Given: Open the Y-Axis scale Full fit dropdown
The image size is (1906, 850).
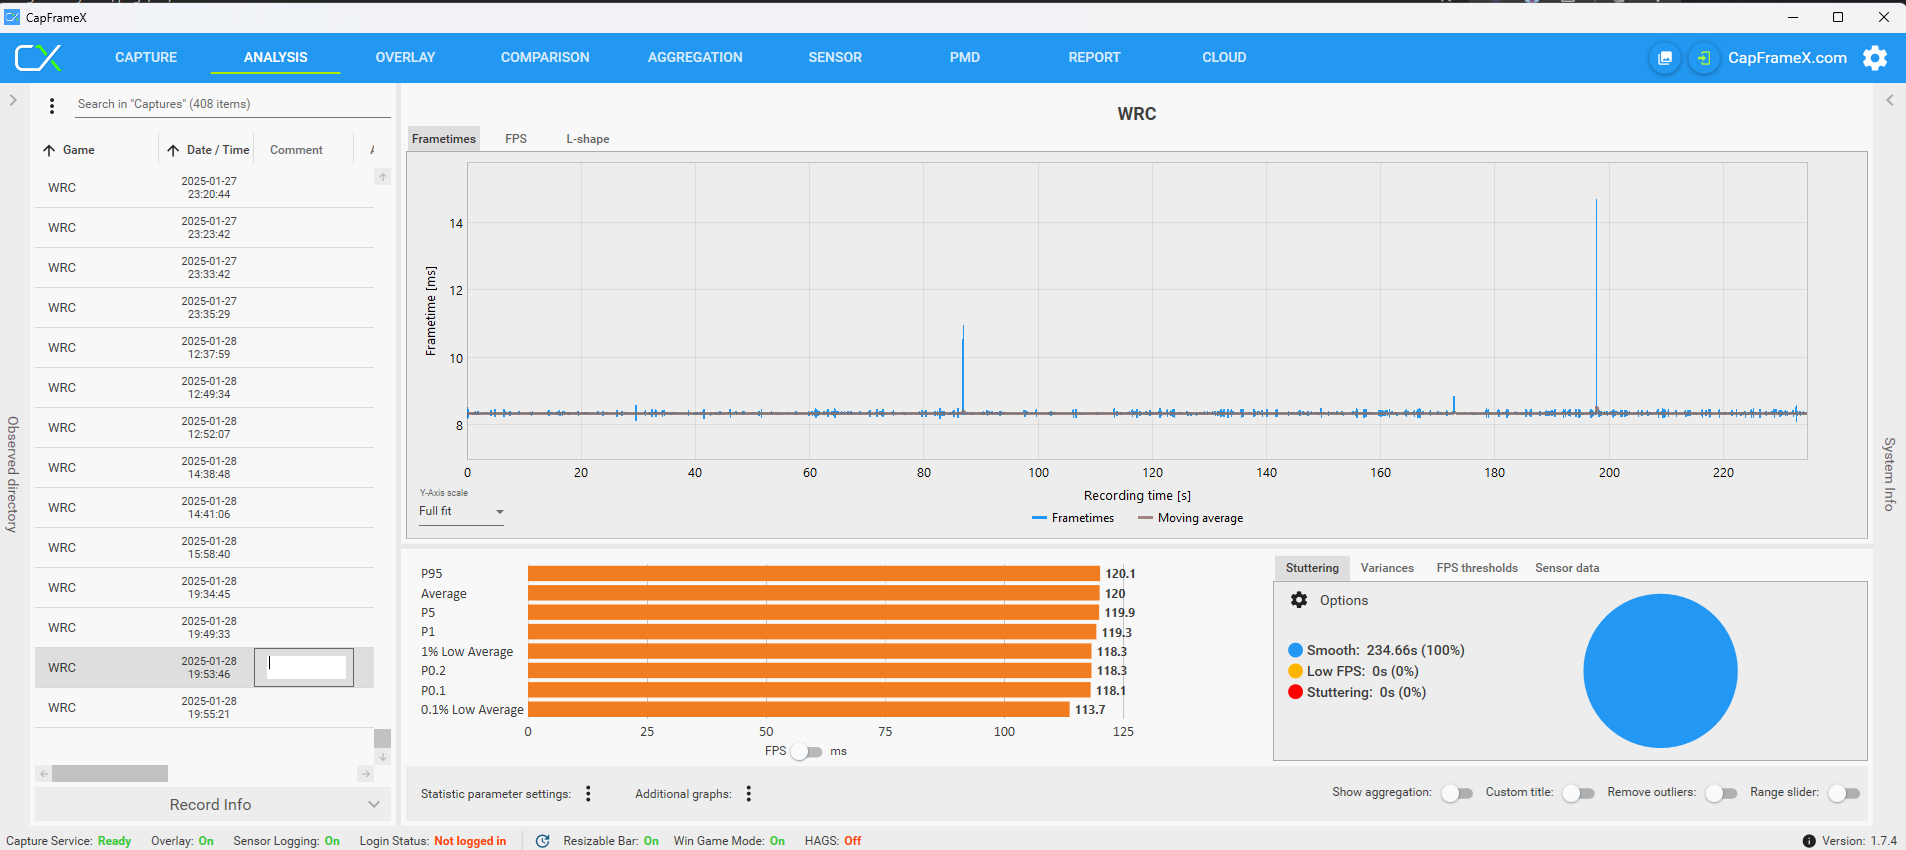Looking at the screenshot, I should click(461, 512).
